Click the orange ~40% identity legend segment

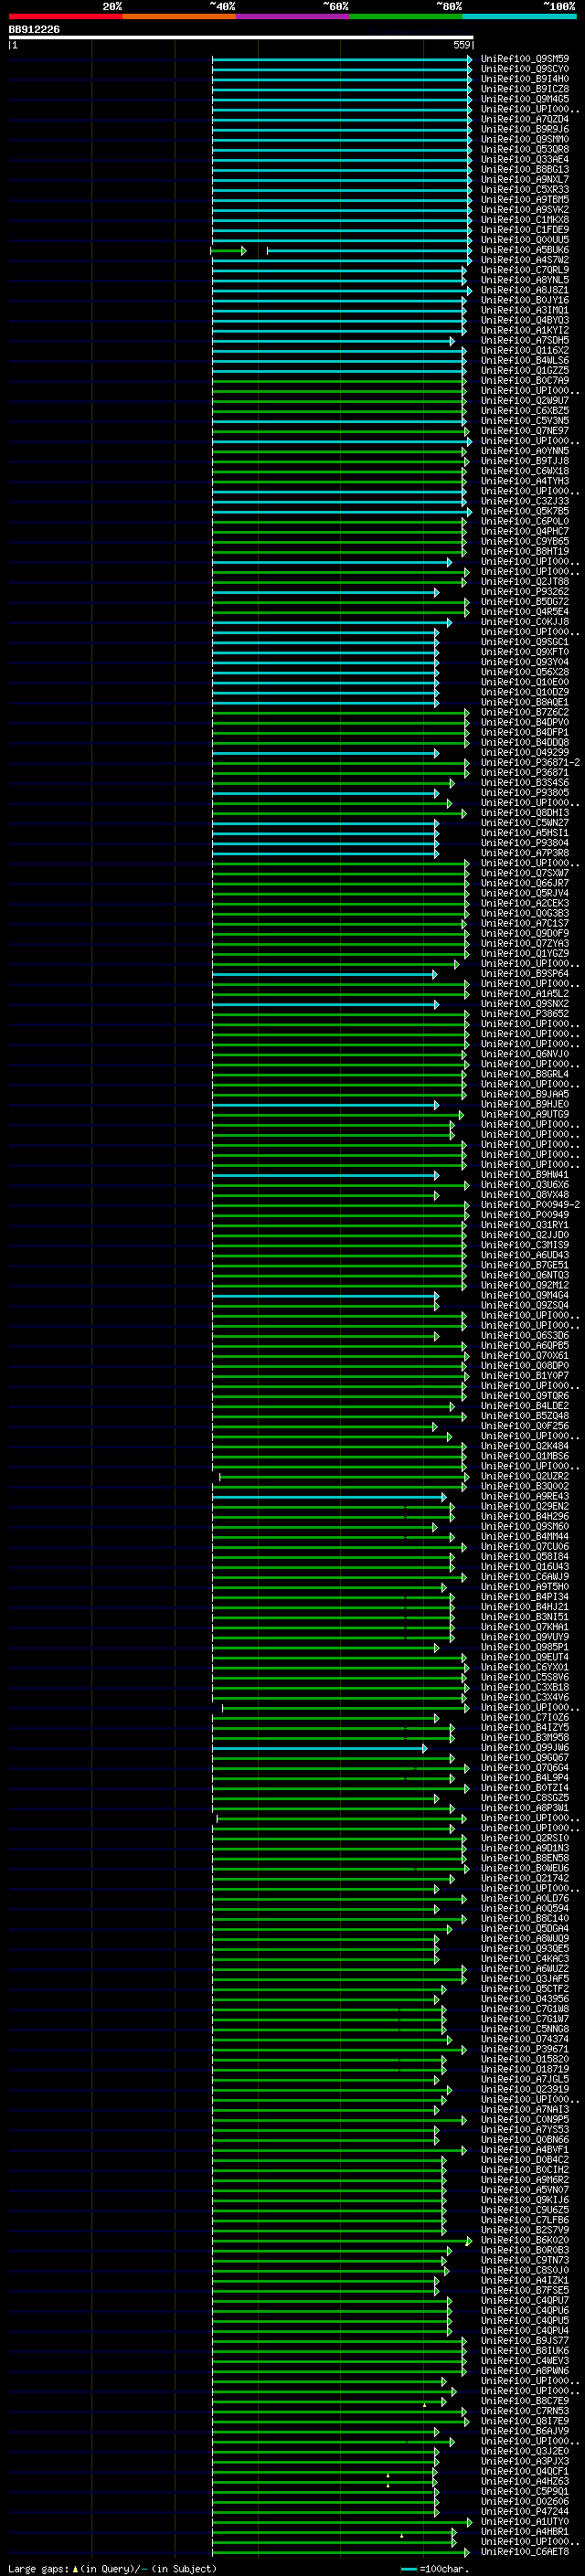179,16
